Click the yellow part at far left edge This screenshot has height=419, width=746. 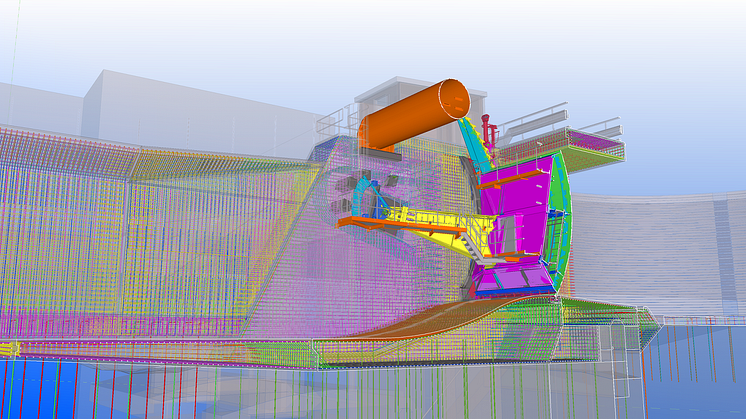pos(8,349)
